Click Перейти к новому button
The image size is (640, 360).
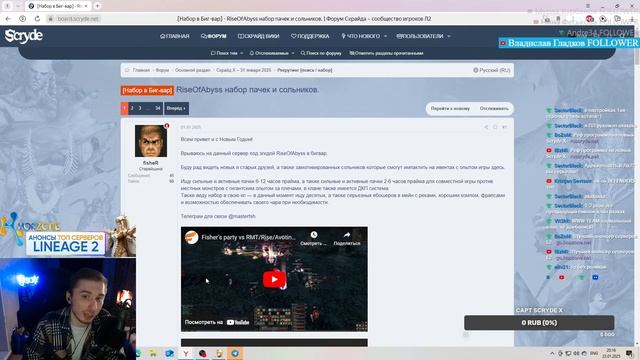tap(450, 109)
